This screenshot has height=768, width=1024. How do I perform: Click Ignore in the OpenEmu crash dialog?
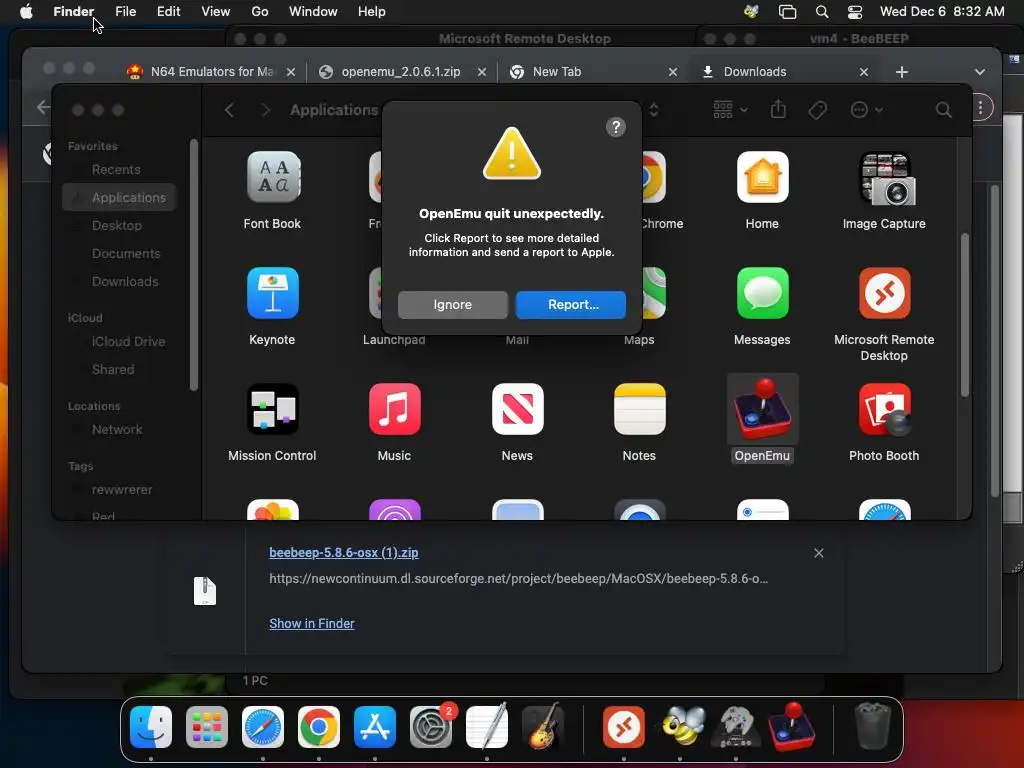453,305
